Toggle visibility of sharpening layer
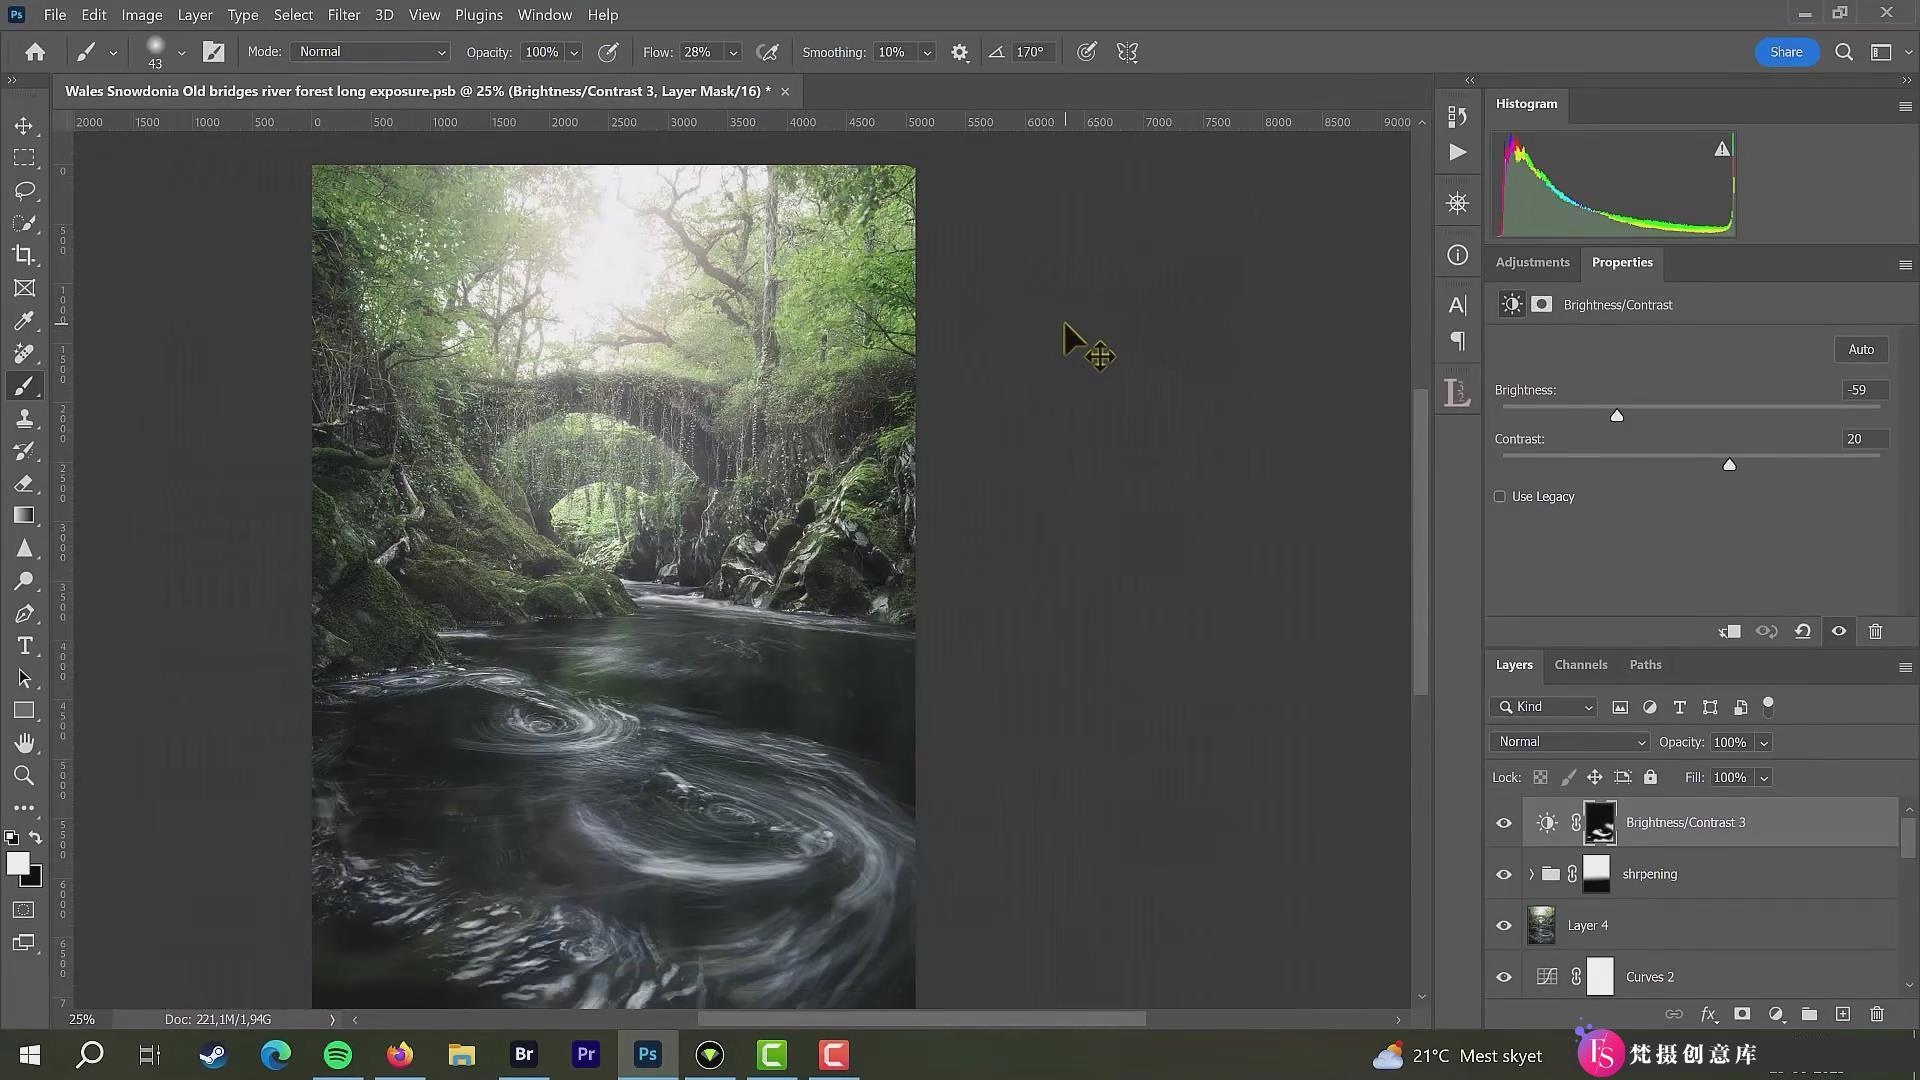Screen dimensions: 1920x1080 tap(1503, 873)
